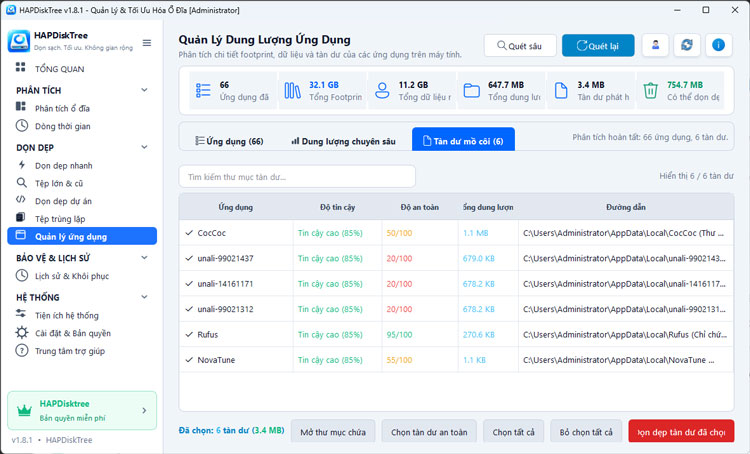750x454 pixels.
Task: Collapse the DỌN DẸP section chevron
Action: click(x=144, y=147)
